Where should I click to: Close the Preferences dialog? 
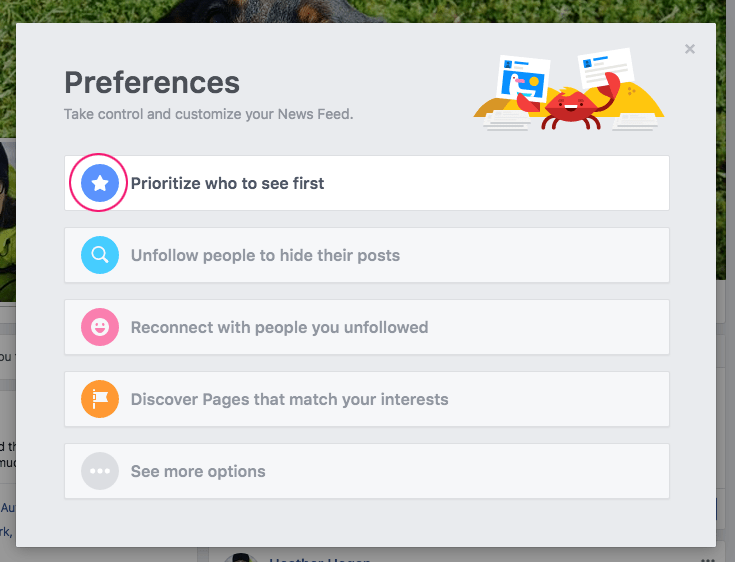point(690,49)
